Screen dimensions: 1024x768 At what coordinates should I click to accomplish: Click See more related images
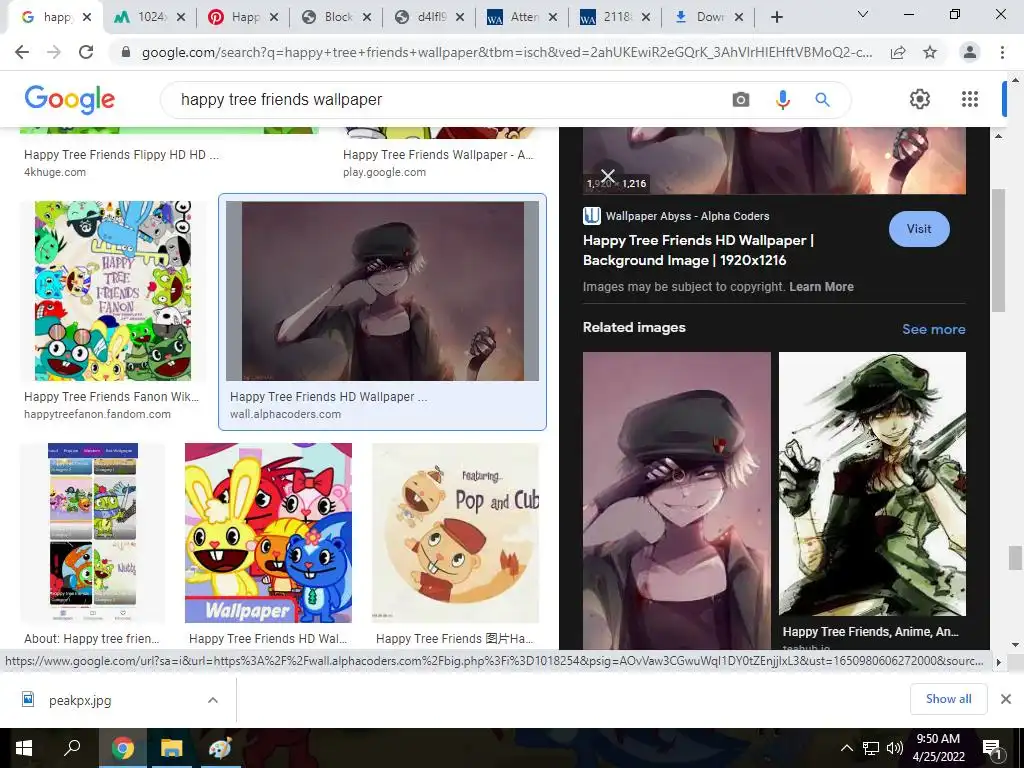[x=933, y=329]
